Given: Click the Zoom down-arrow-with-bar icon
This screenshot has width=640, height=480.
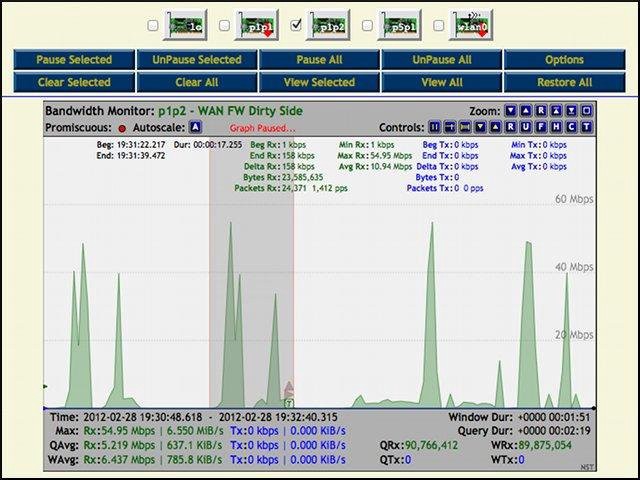Looking at the screenshot, I should [571, 111].
